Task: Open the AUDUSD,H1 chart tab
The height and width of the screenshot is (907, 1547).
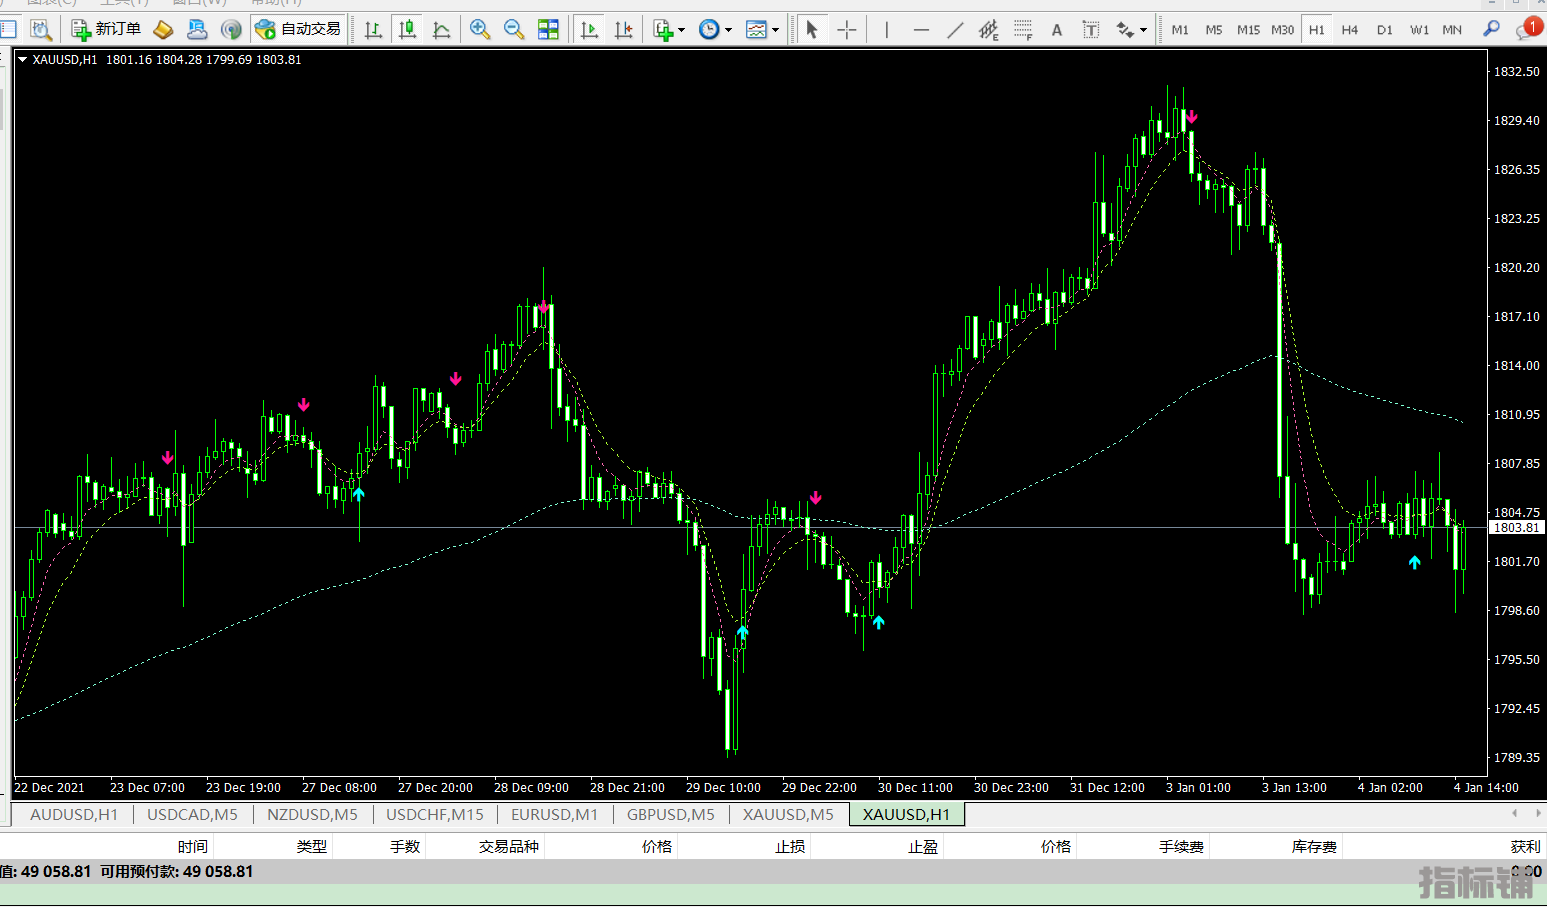Action: click(x=74, y=814)
